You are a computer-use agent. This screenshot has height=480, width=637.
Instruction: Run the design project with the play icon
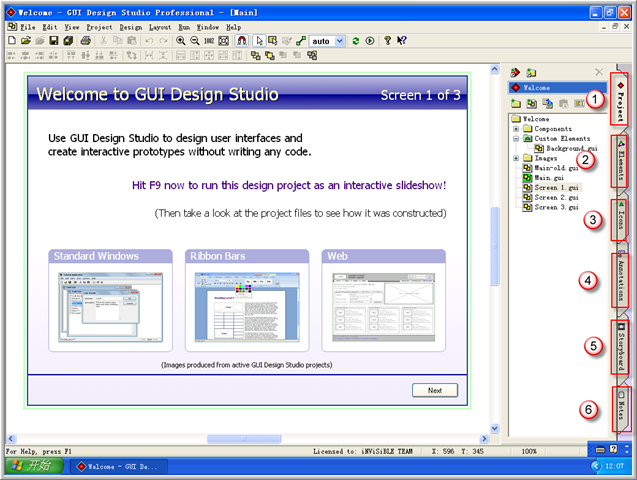click(x=370, y=41)
